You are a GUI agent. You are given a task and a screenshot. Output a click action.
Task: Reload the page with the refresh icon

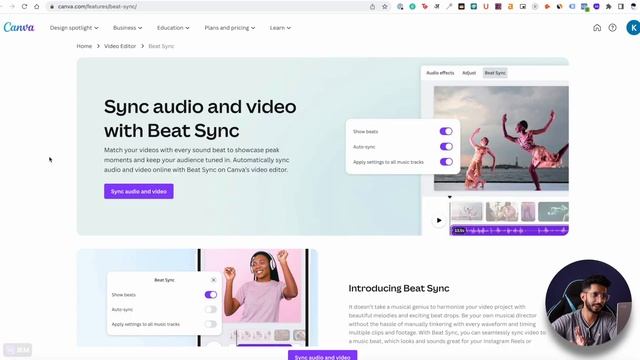click(x=24, y=7)
